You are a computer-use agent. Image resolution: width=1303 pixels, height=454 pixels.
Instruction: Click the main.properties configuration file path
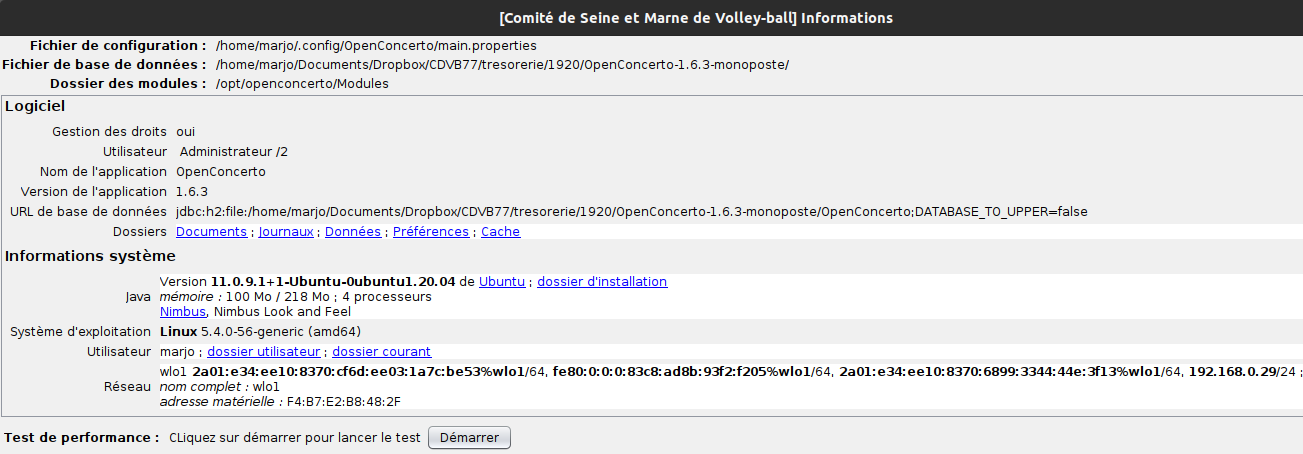[376, 46]
